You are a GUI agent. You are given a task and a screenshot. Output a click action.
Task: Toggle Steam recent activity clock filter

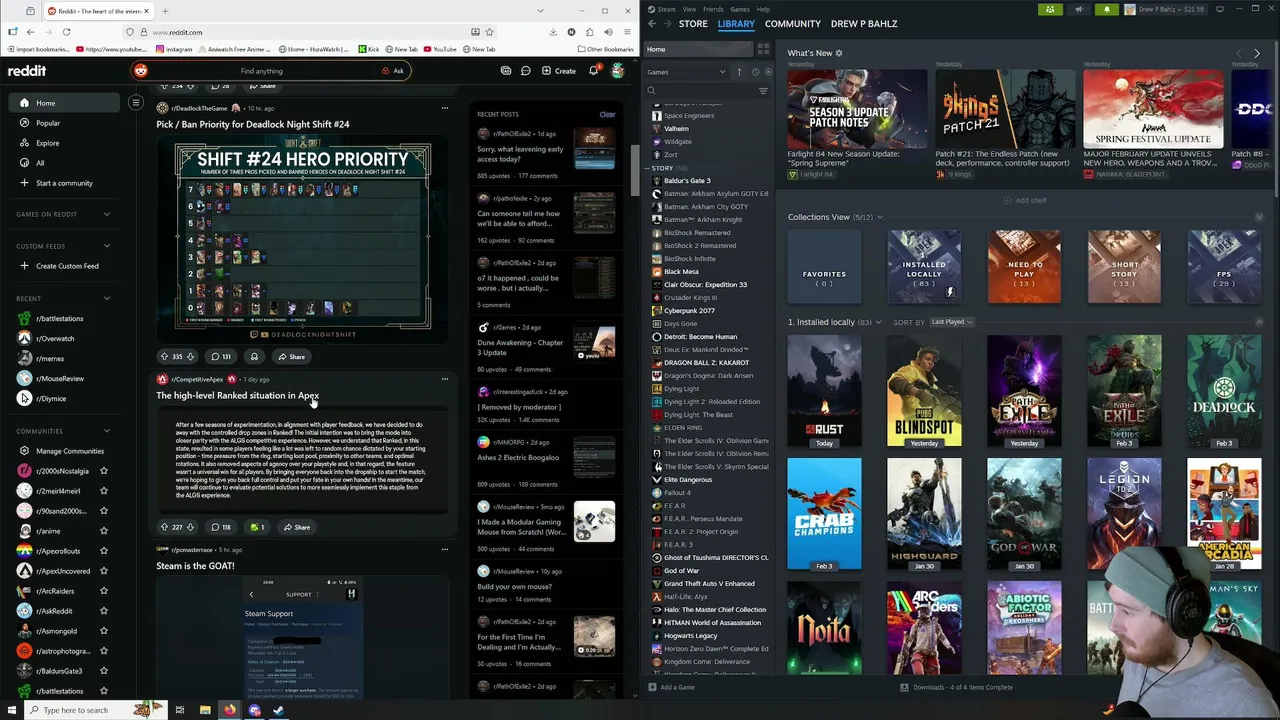click(755, 72)
